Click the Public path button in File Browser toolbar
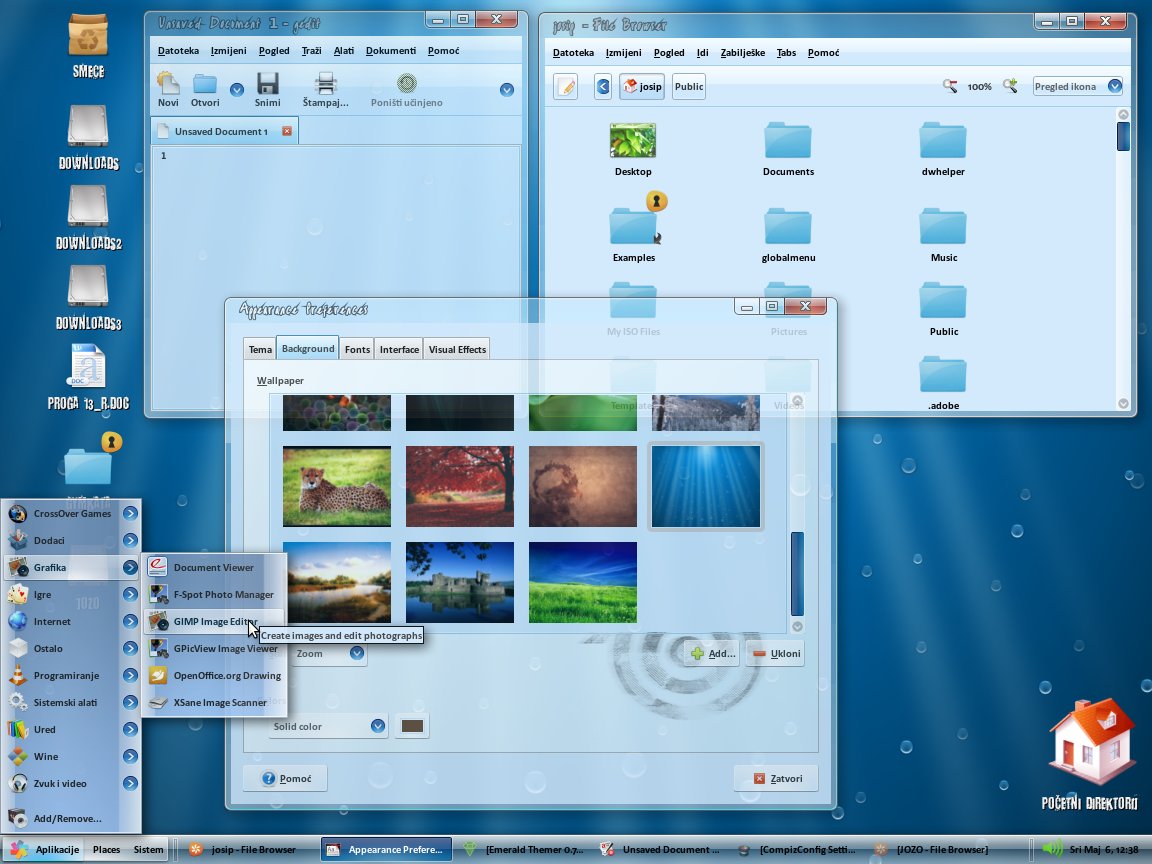This screenshot has height=864, width=1152. [x=688, y=87]
